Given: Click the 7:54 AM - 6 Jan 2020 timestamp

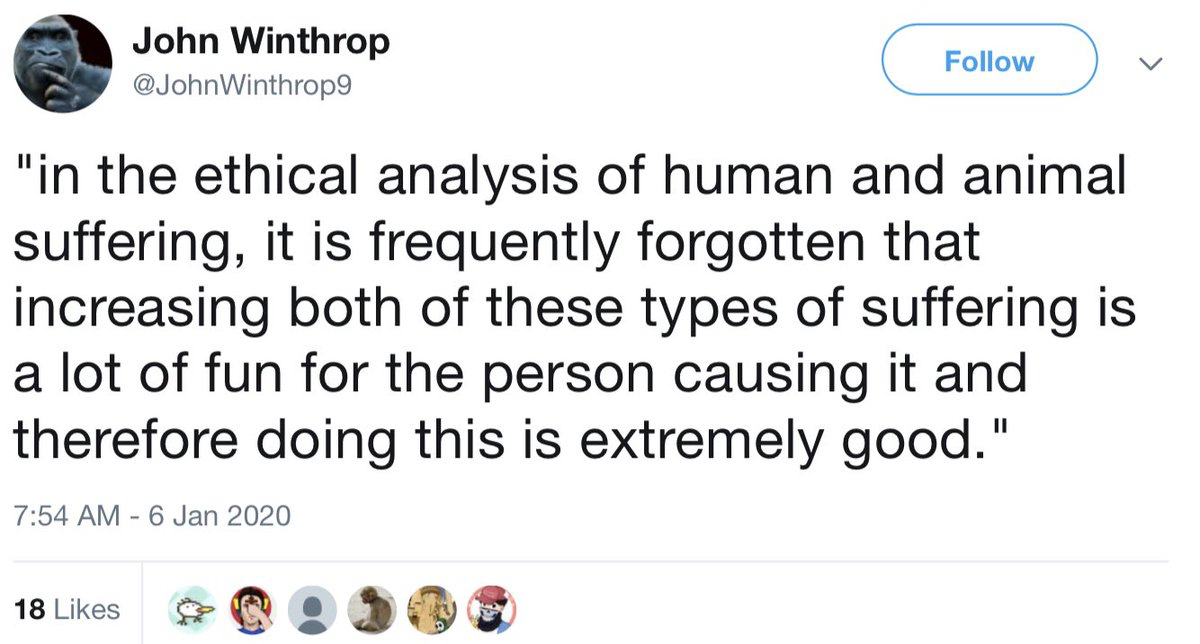Looking at the screenshot, I should (153, 516).
